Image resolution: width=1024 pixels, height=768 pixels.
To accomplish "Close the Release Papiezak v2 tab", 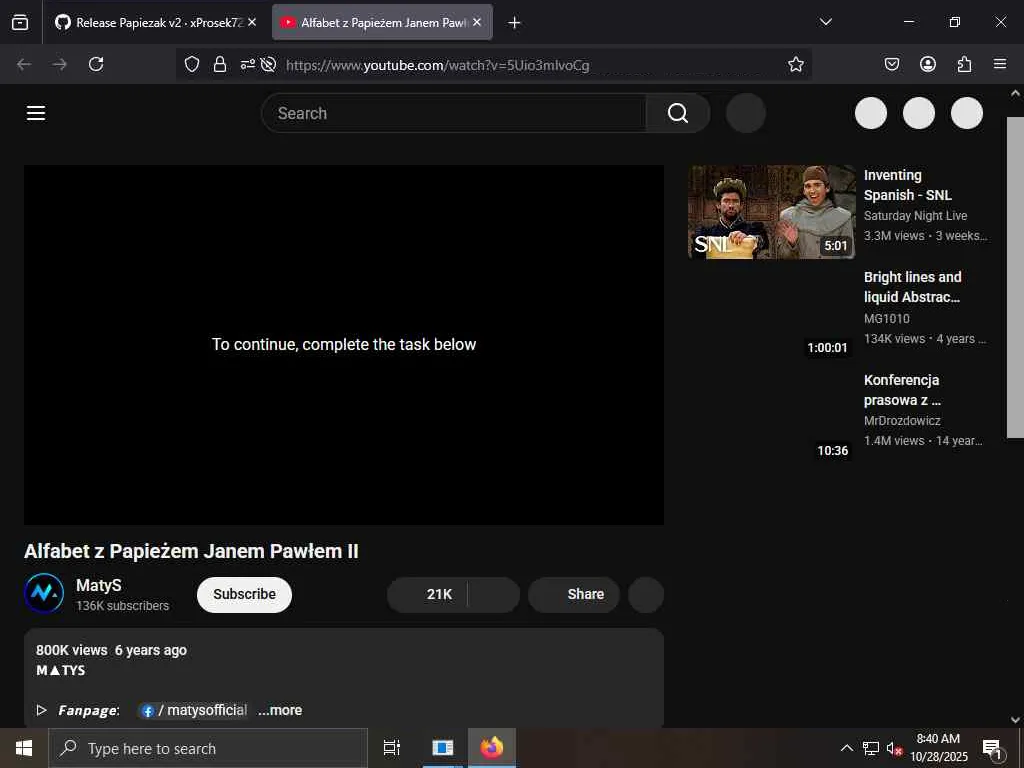I will 252,22.
